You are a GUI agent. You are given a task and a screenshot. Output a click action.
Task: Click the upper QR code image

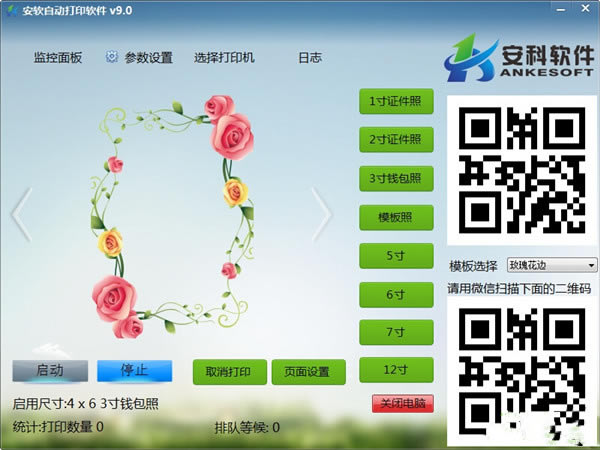click(x=522, y=170)
